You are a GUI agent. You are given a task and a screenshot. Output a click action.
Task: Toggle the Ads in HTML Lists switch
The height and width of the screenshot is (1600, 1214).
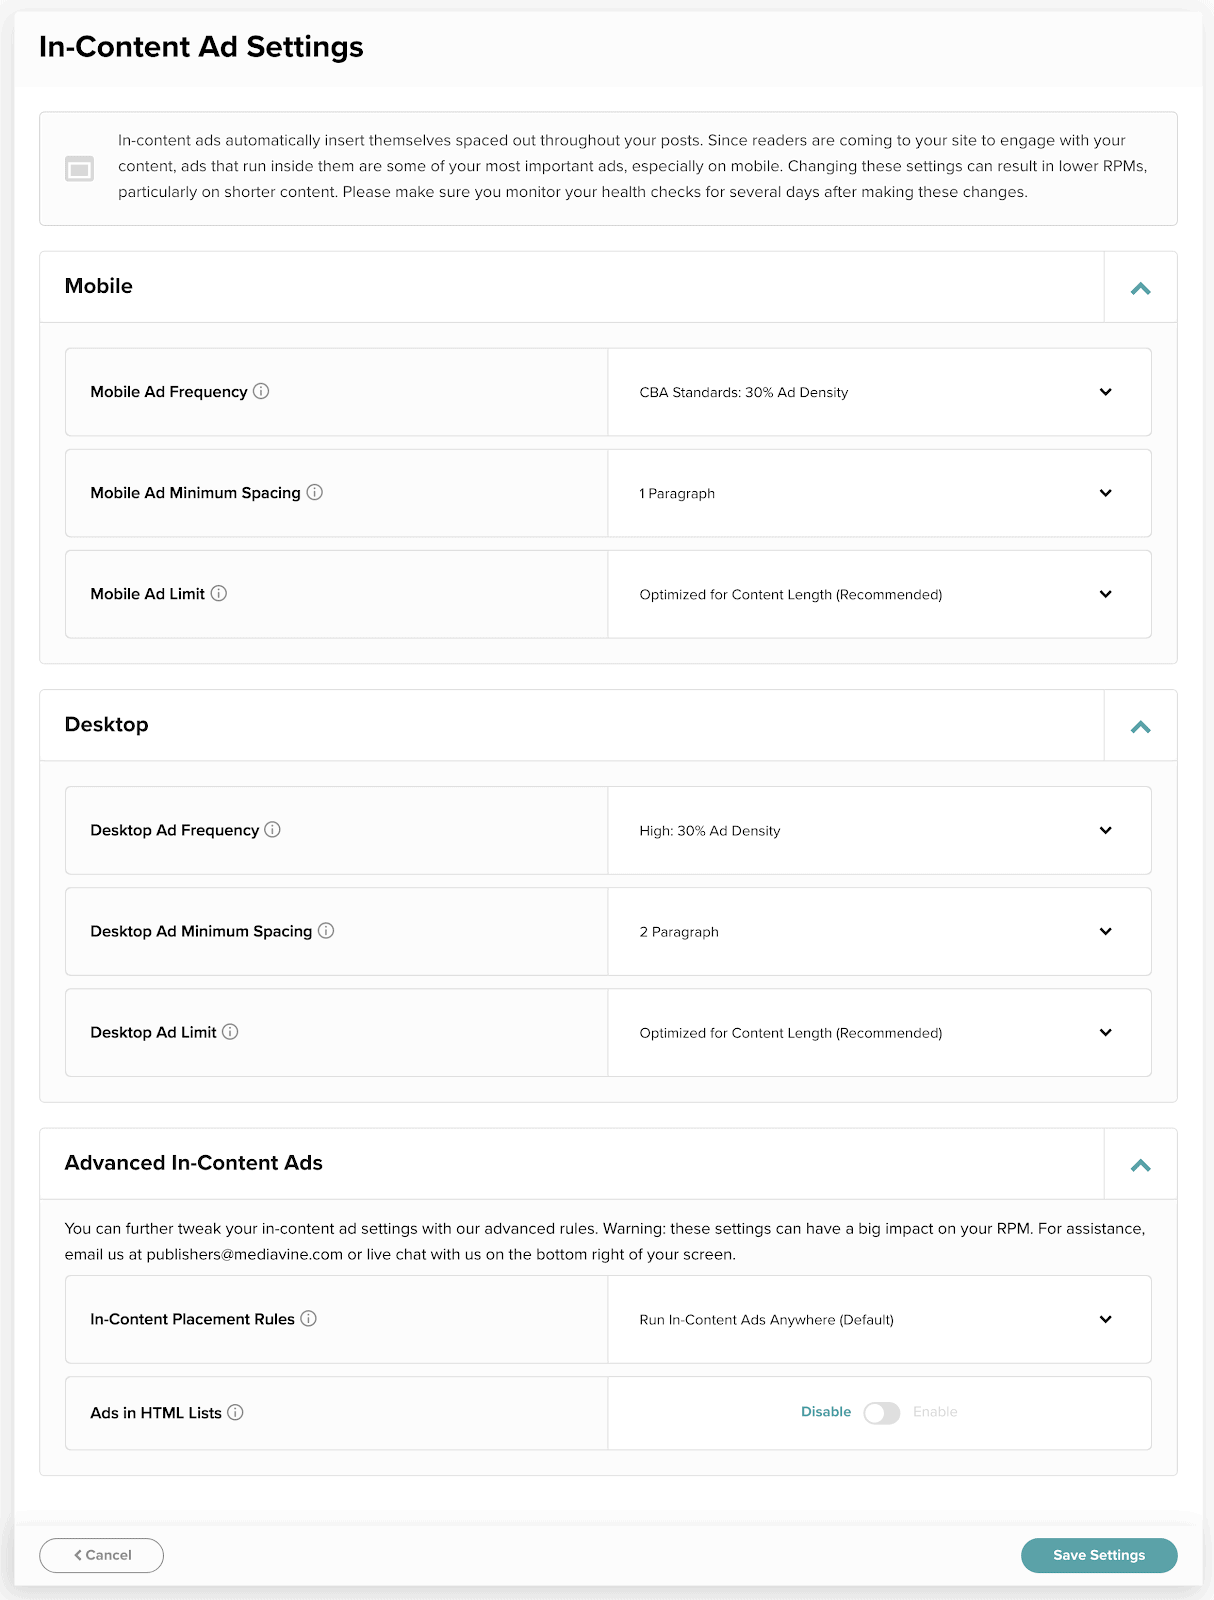(882, 1412)
